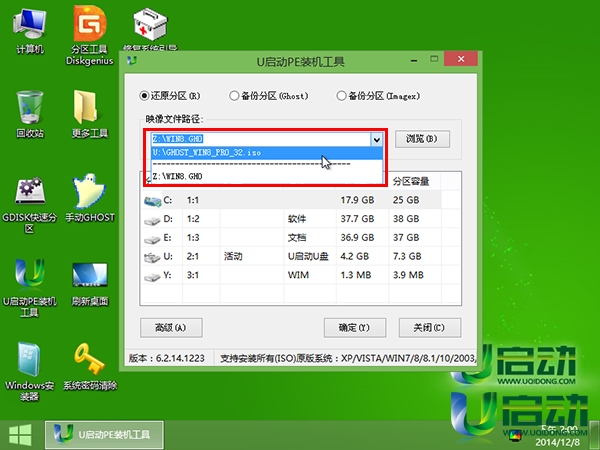
Task: Select the E: partition row label
Action: pos(168,238)
